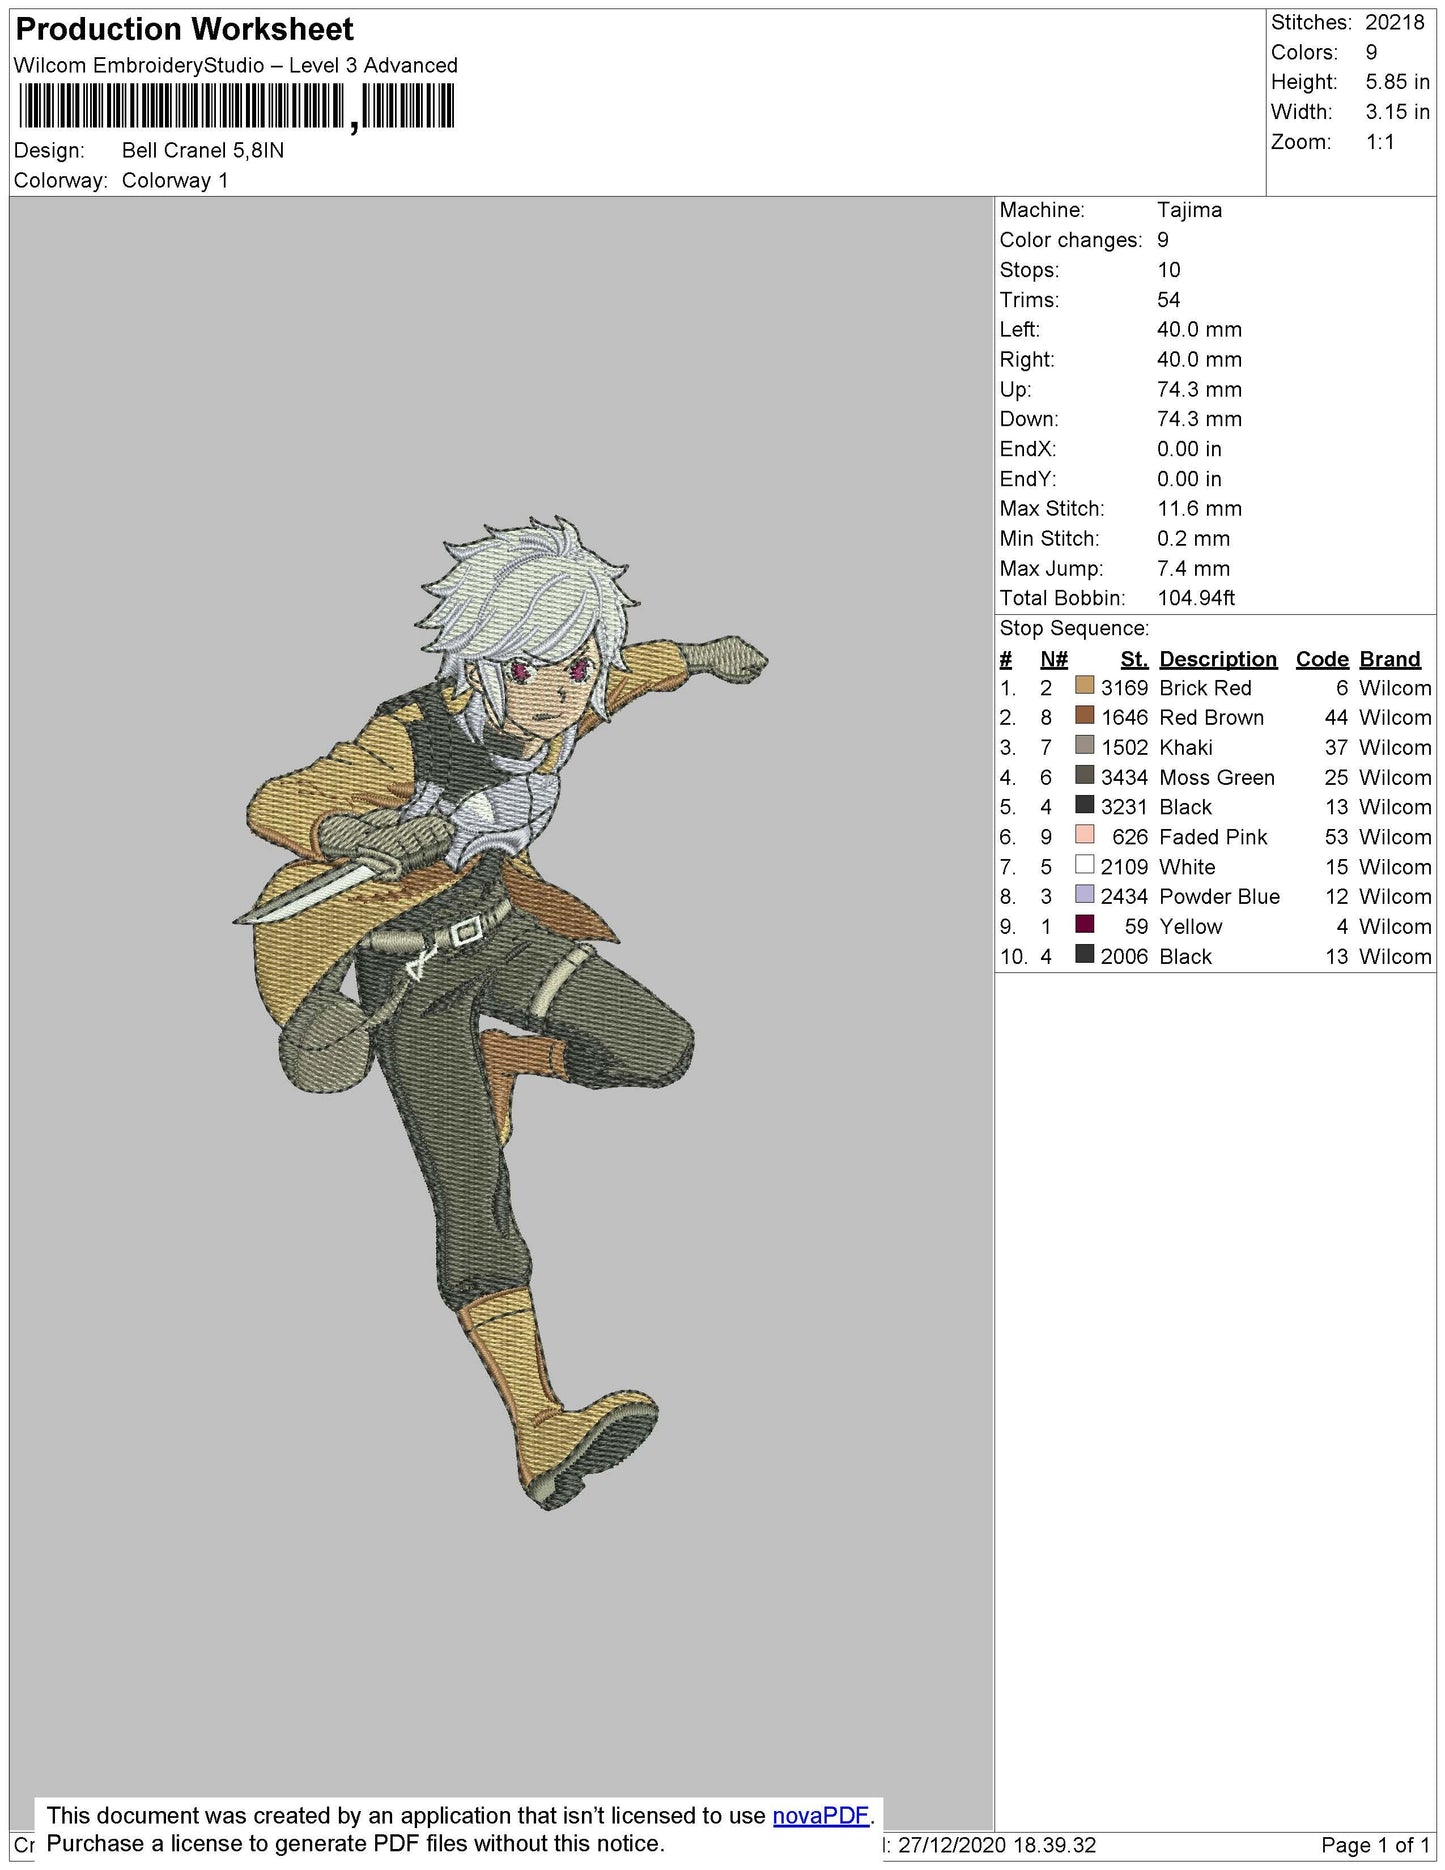Click the Trims value '54'
The image size is (1445, 1870).
(1168, 300)
